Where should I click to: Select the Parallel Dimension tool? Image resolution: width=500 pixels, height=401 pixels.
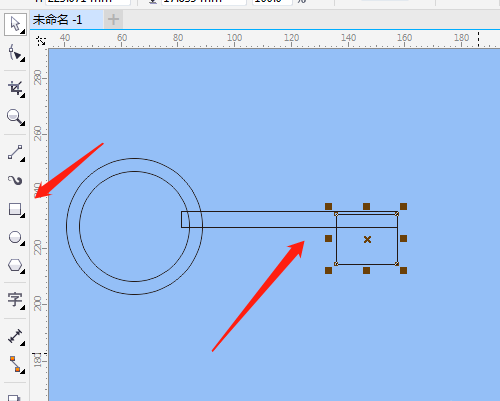15,336
